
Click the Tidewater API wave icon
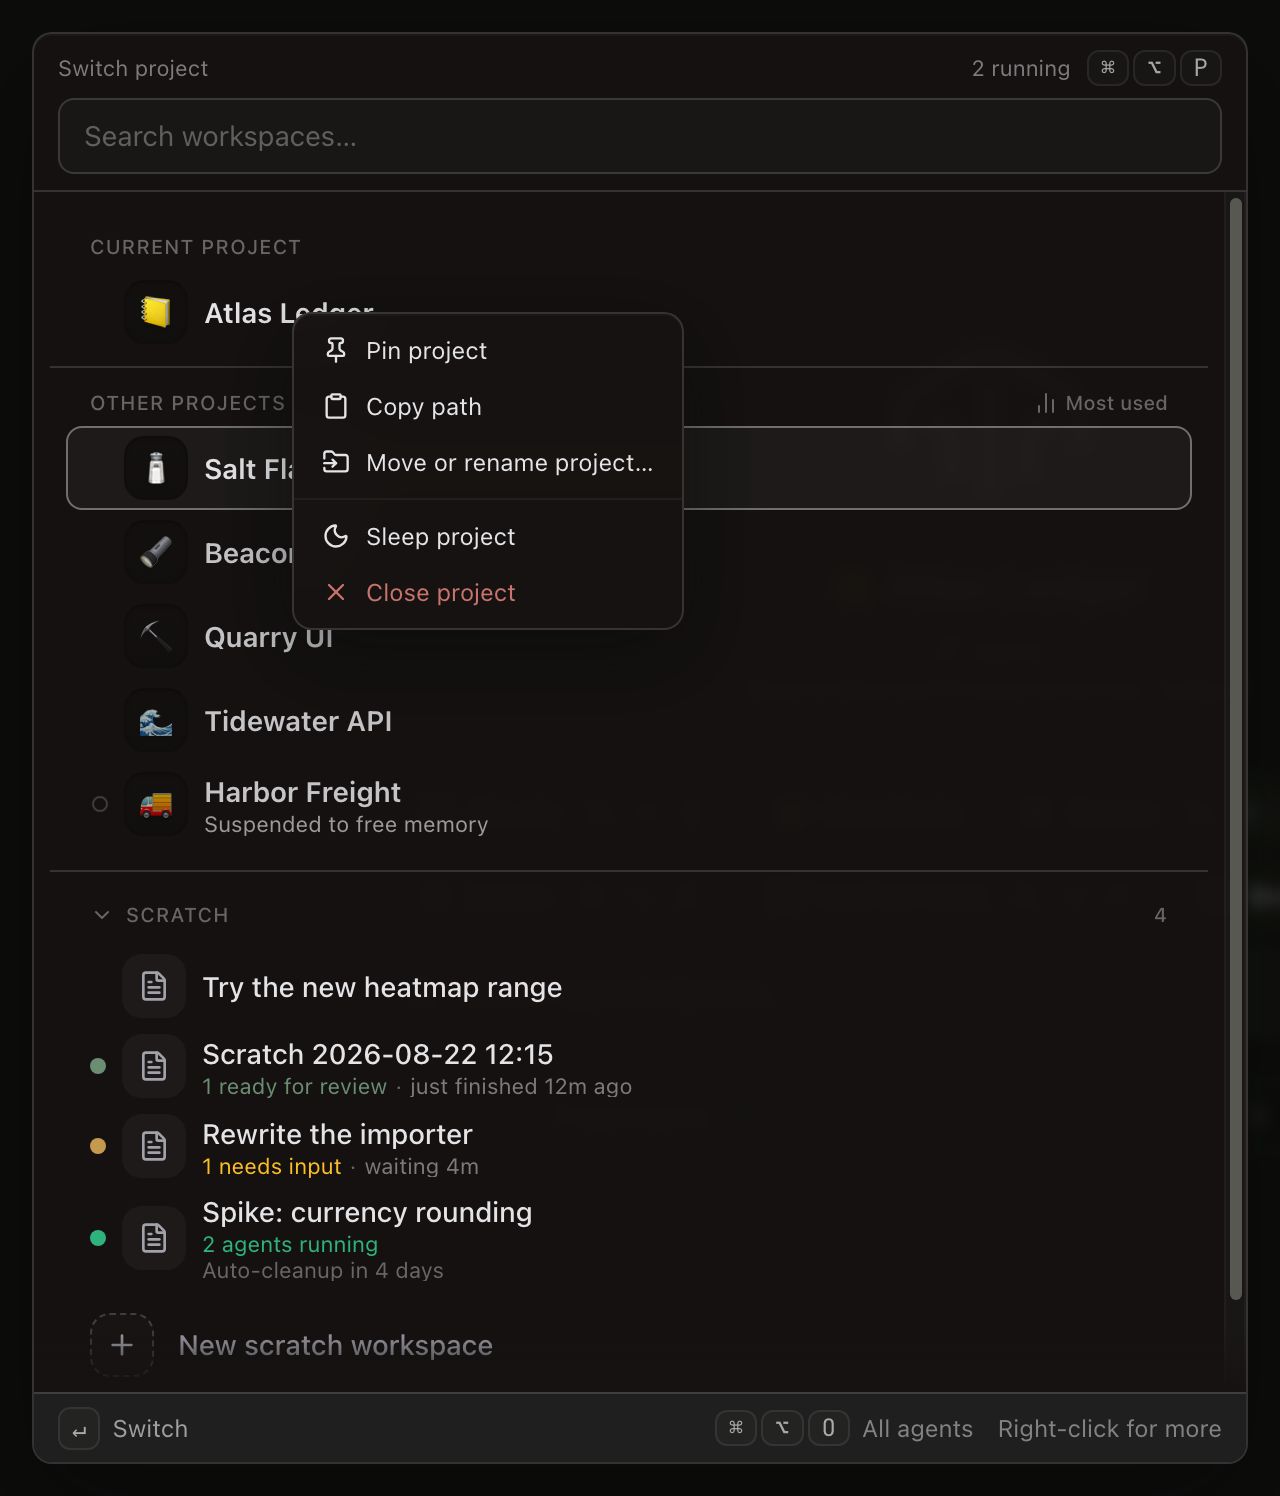coord(156,720)
